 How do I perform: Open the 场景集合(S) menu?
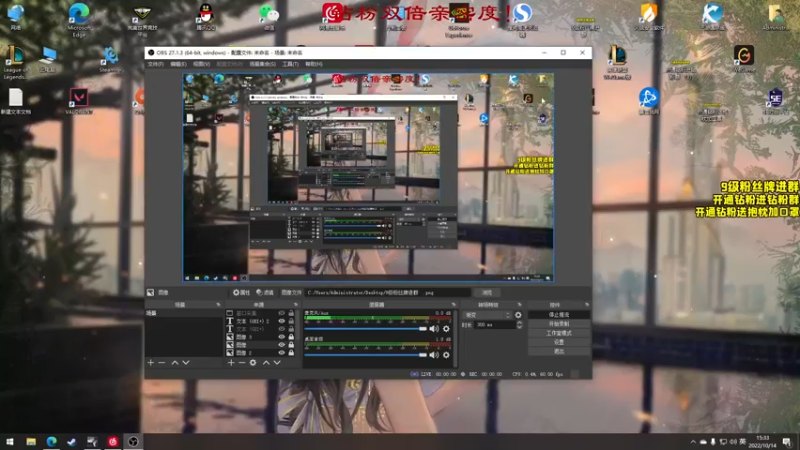[263, 64]
